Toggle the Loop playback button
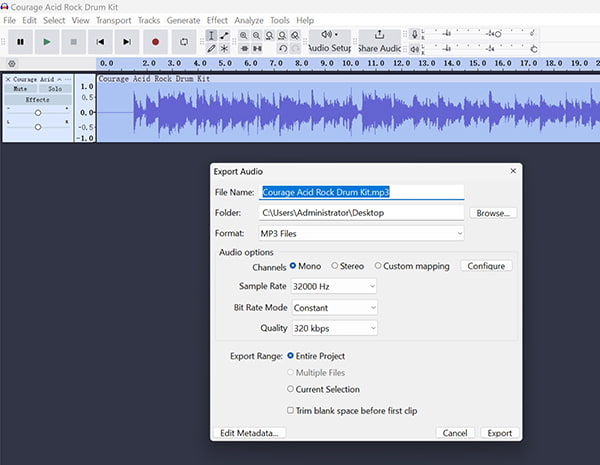 click(x=184, y=42)
